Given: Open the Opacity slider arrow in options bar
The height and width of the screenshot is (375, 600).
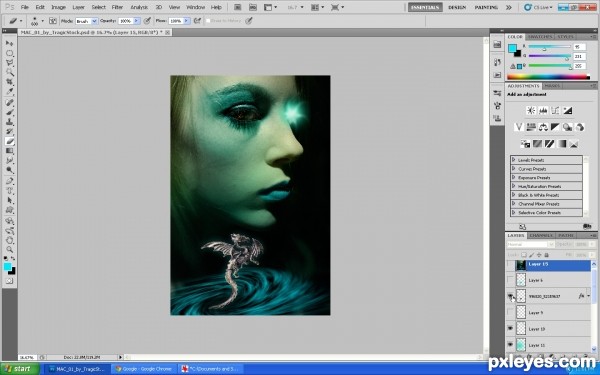Looking at the screenshot, I should click(x=136, y=21).
